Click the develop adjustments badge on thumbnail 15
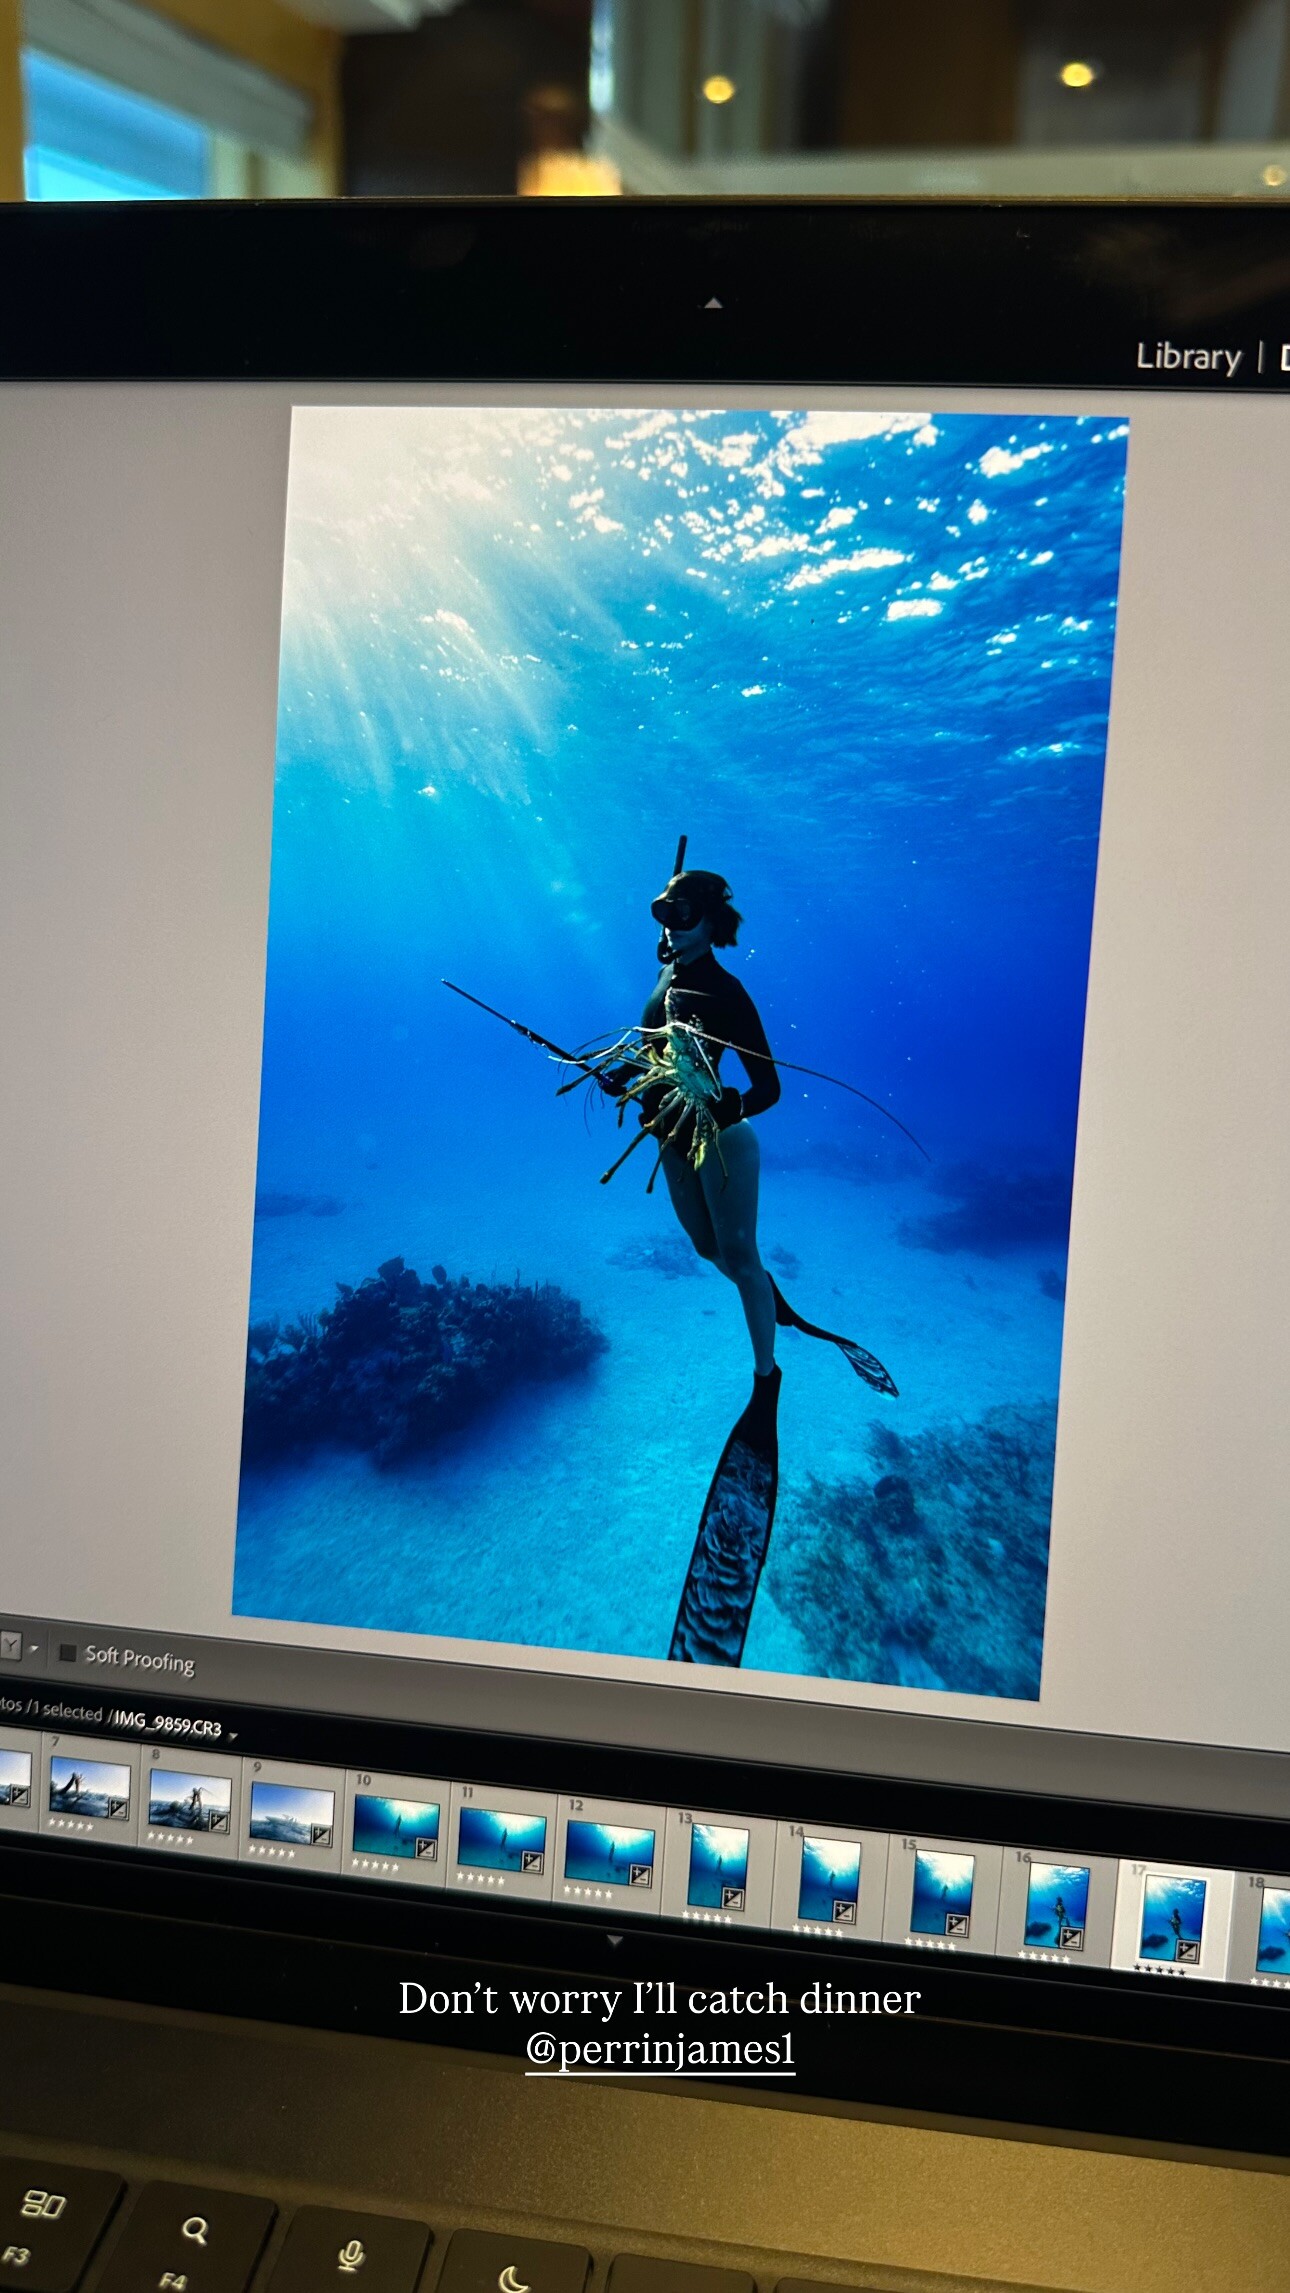Viewport: 1290px width, 2293px height. (x=956, y=1924)
